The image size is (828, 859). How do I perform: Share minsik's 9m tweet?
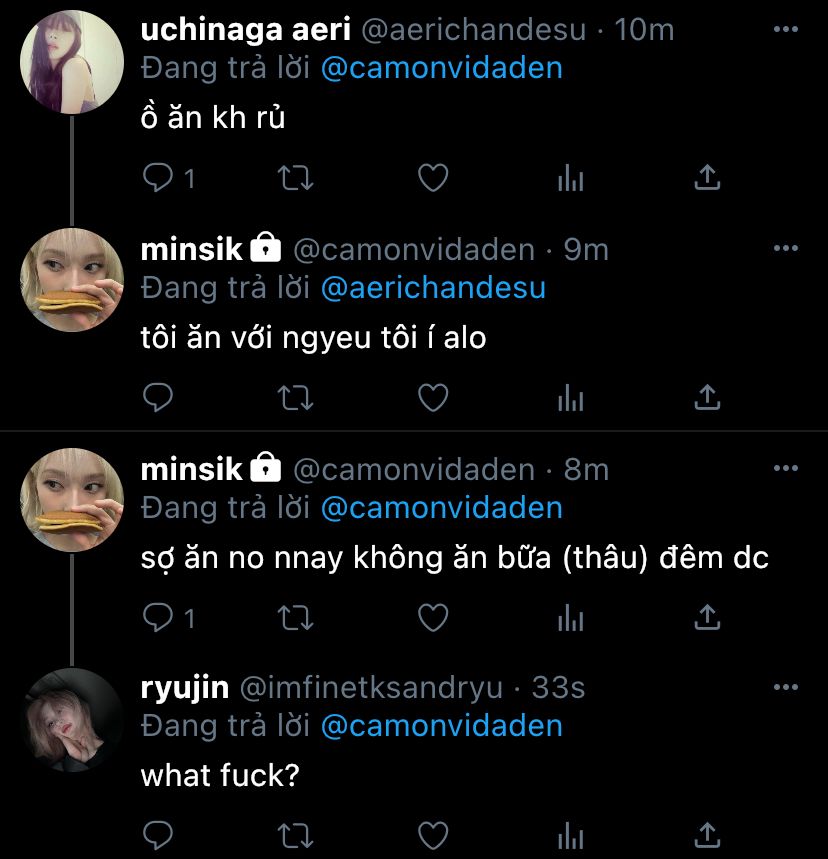[707, 398]
